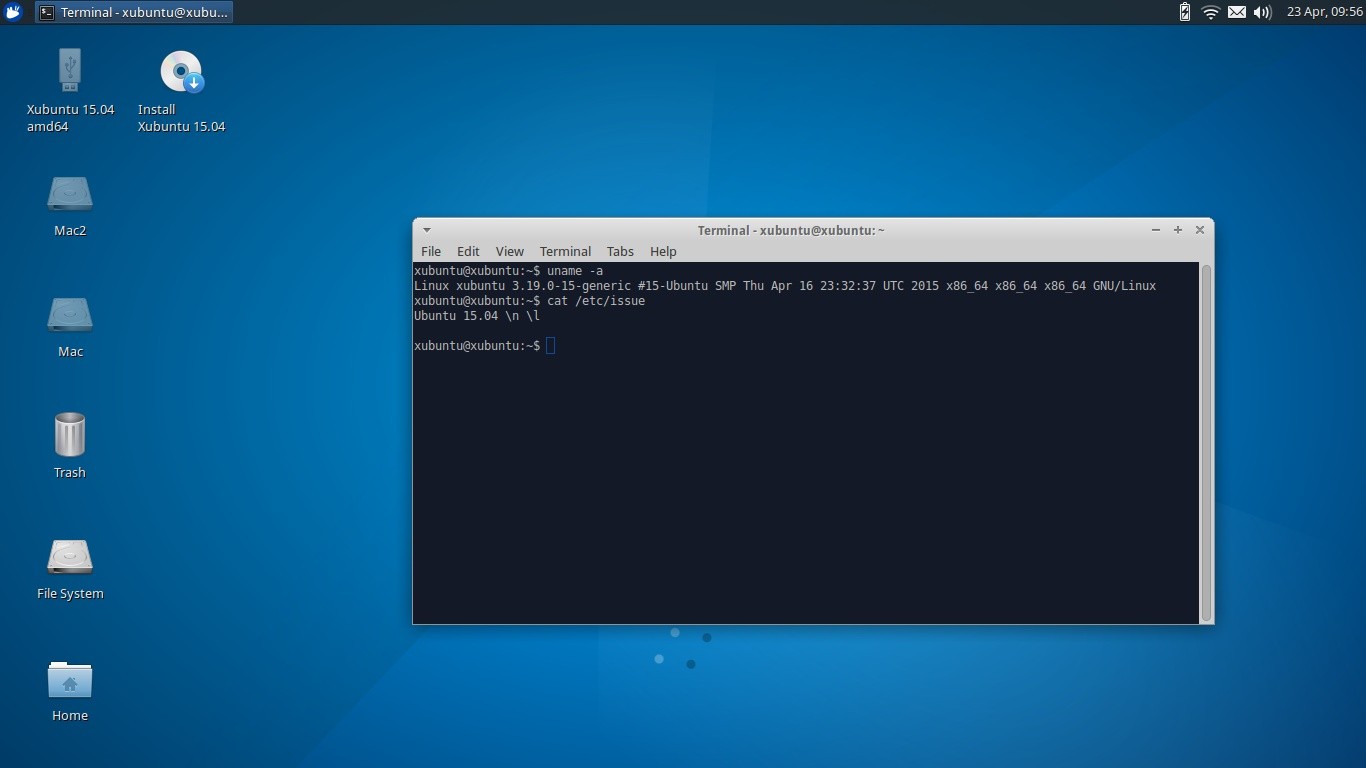Click the Linux xubuntu 3.19.0-15-generic kernel line
The height and width of the screenshot is (768, 1366).
click(x=785, y=286)
